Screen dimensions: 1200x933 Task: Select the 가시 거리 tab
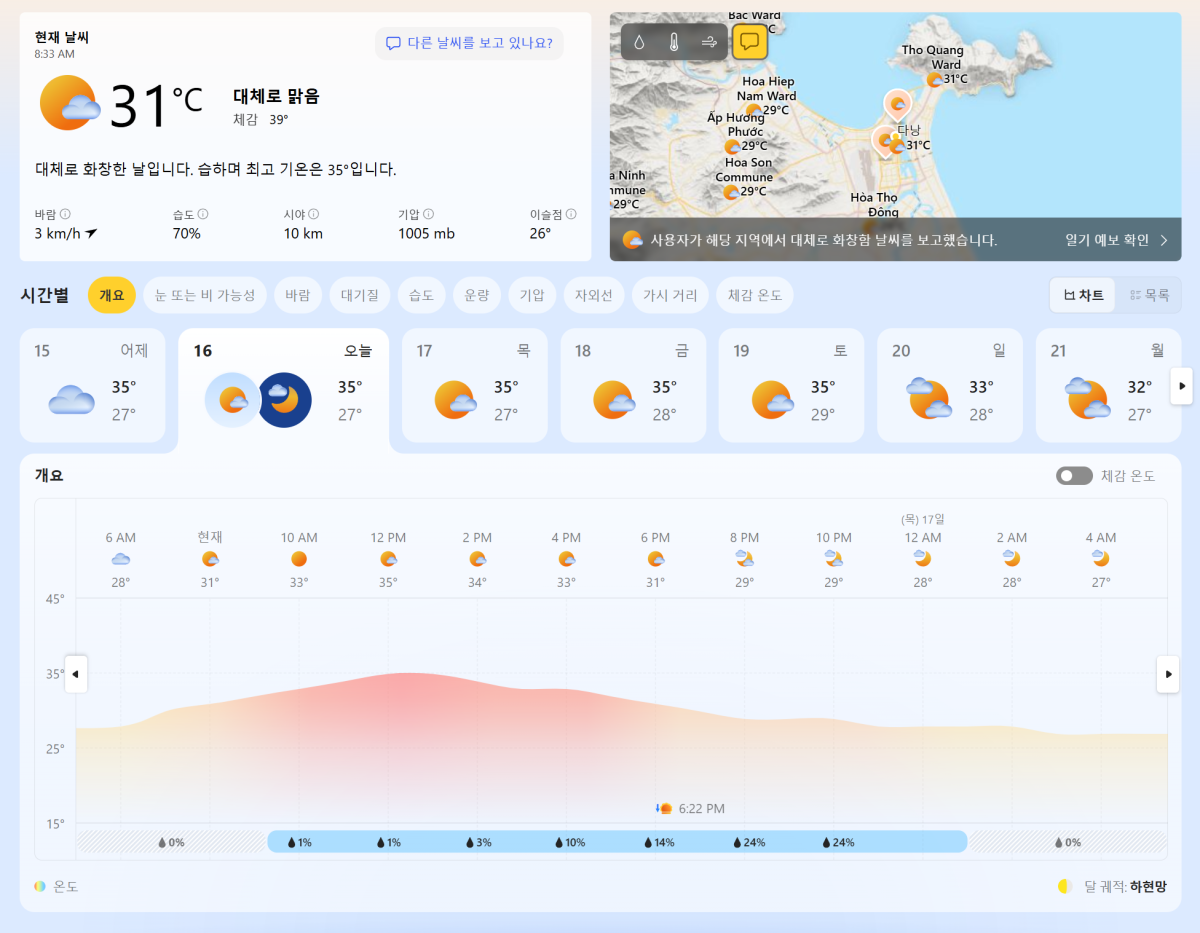(x=670, y=295)
